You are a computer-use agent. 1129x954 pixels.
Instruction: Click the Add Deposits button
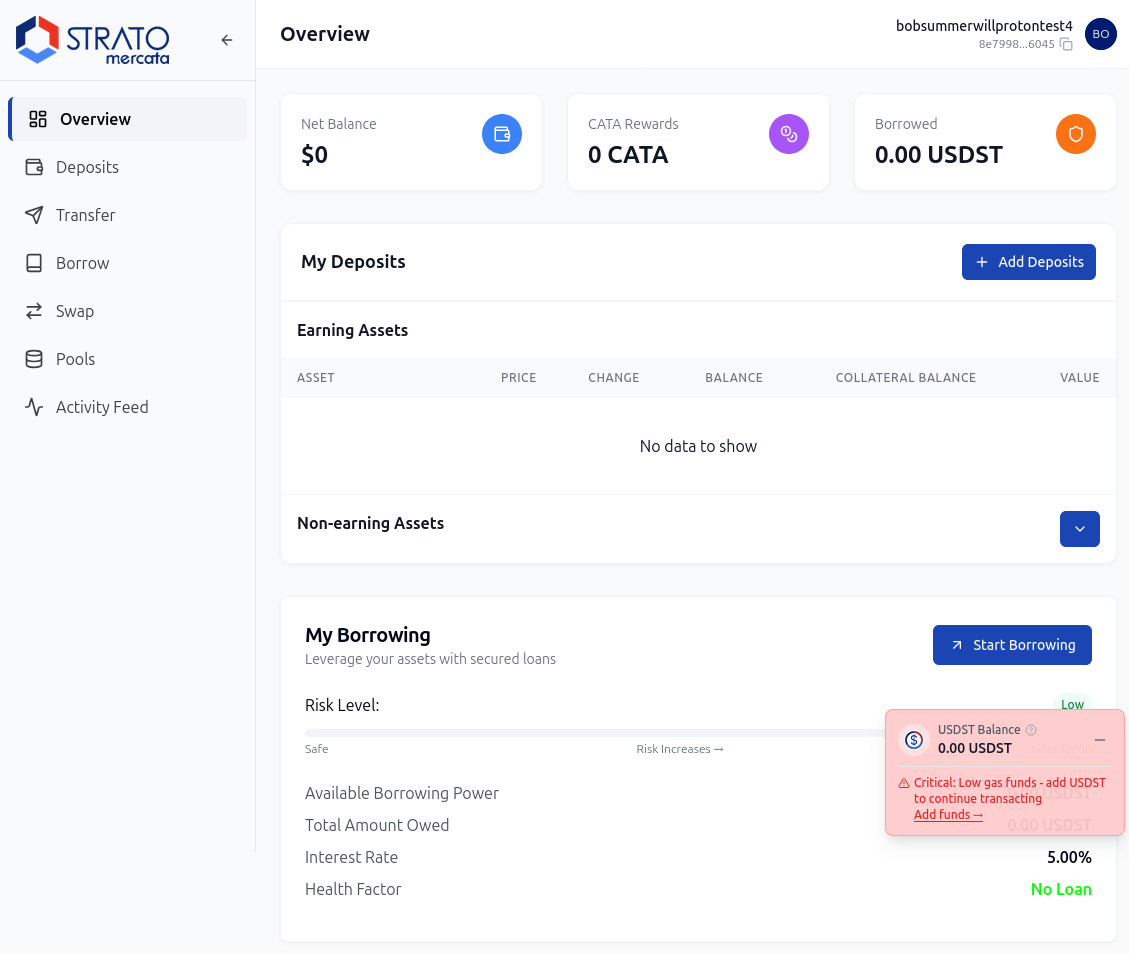[1028, 261]
